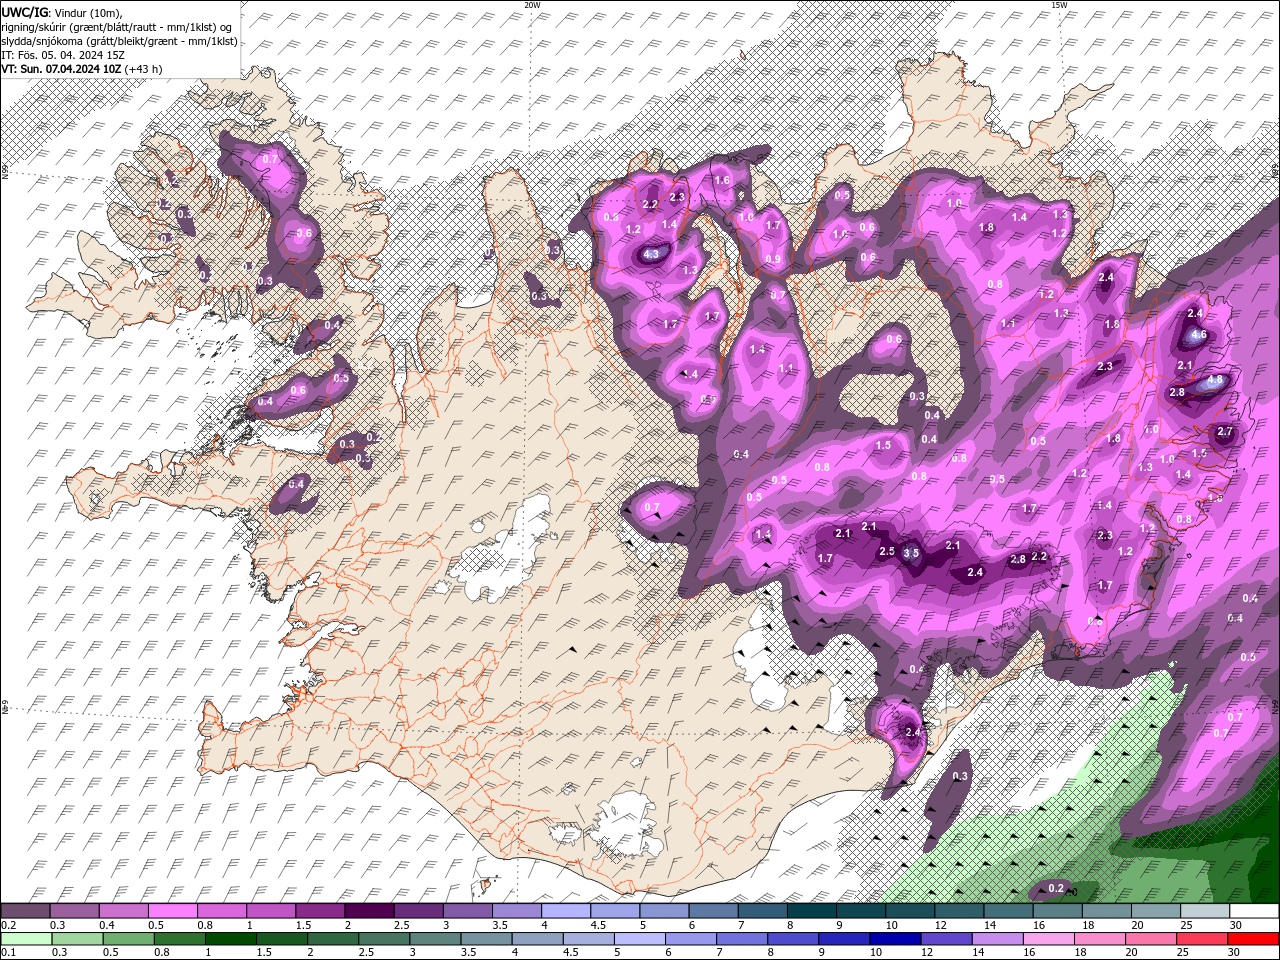Click palest green 0.1 swatch in rain legend
Screen dimensions: 1280x960
coord(26,939)
